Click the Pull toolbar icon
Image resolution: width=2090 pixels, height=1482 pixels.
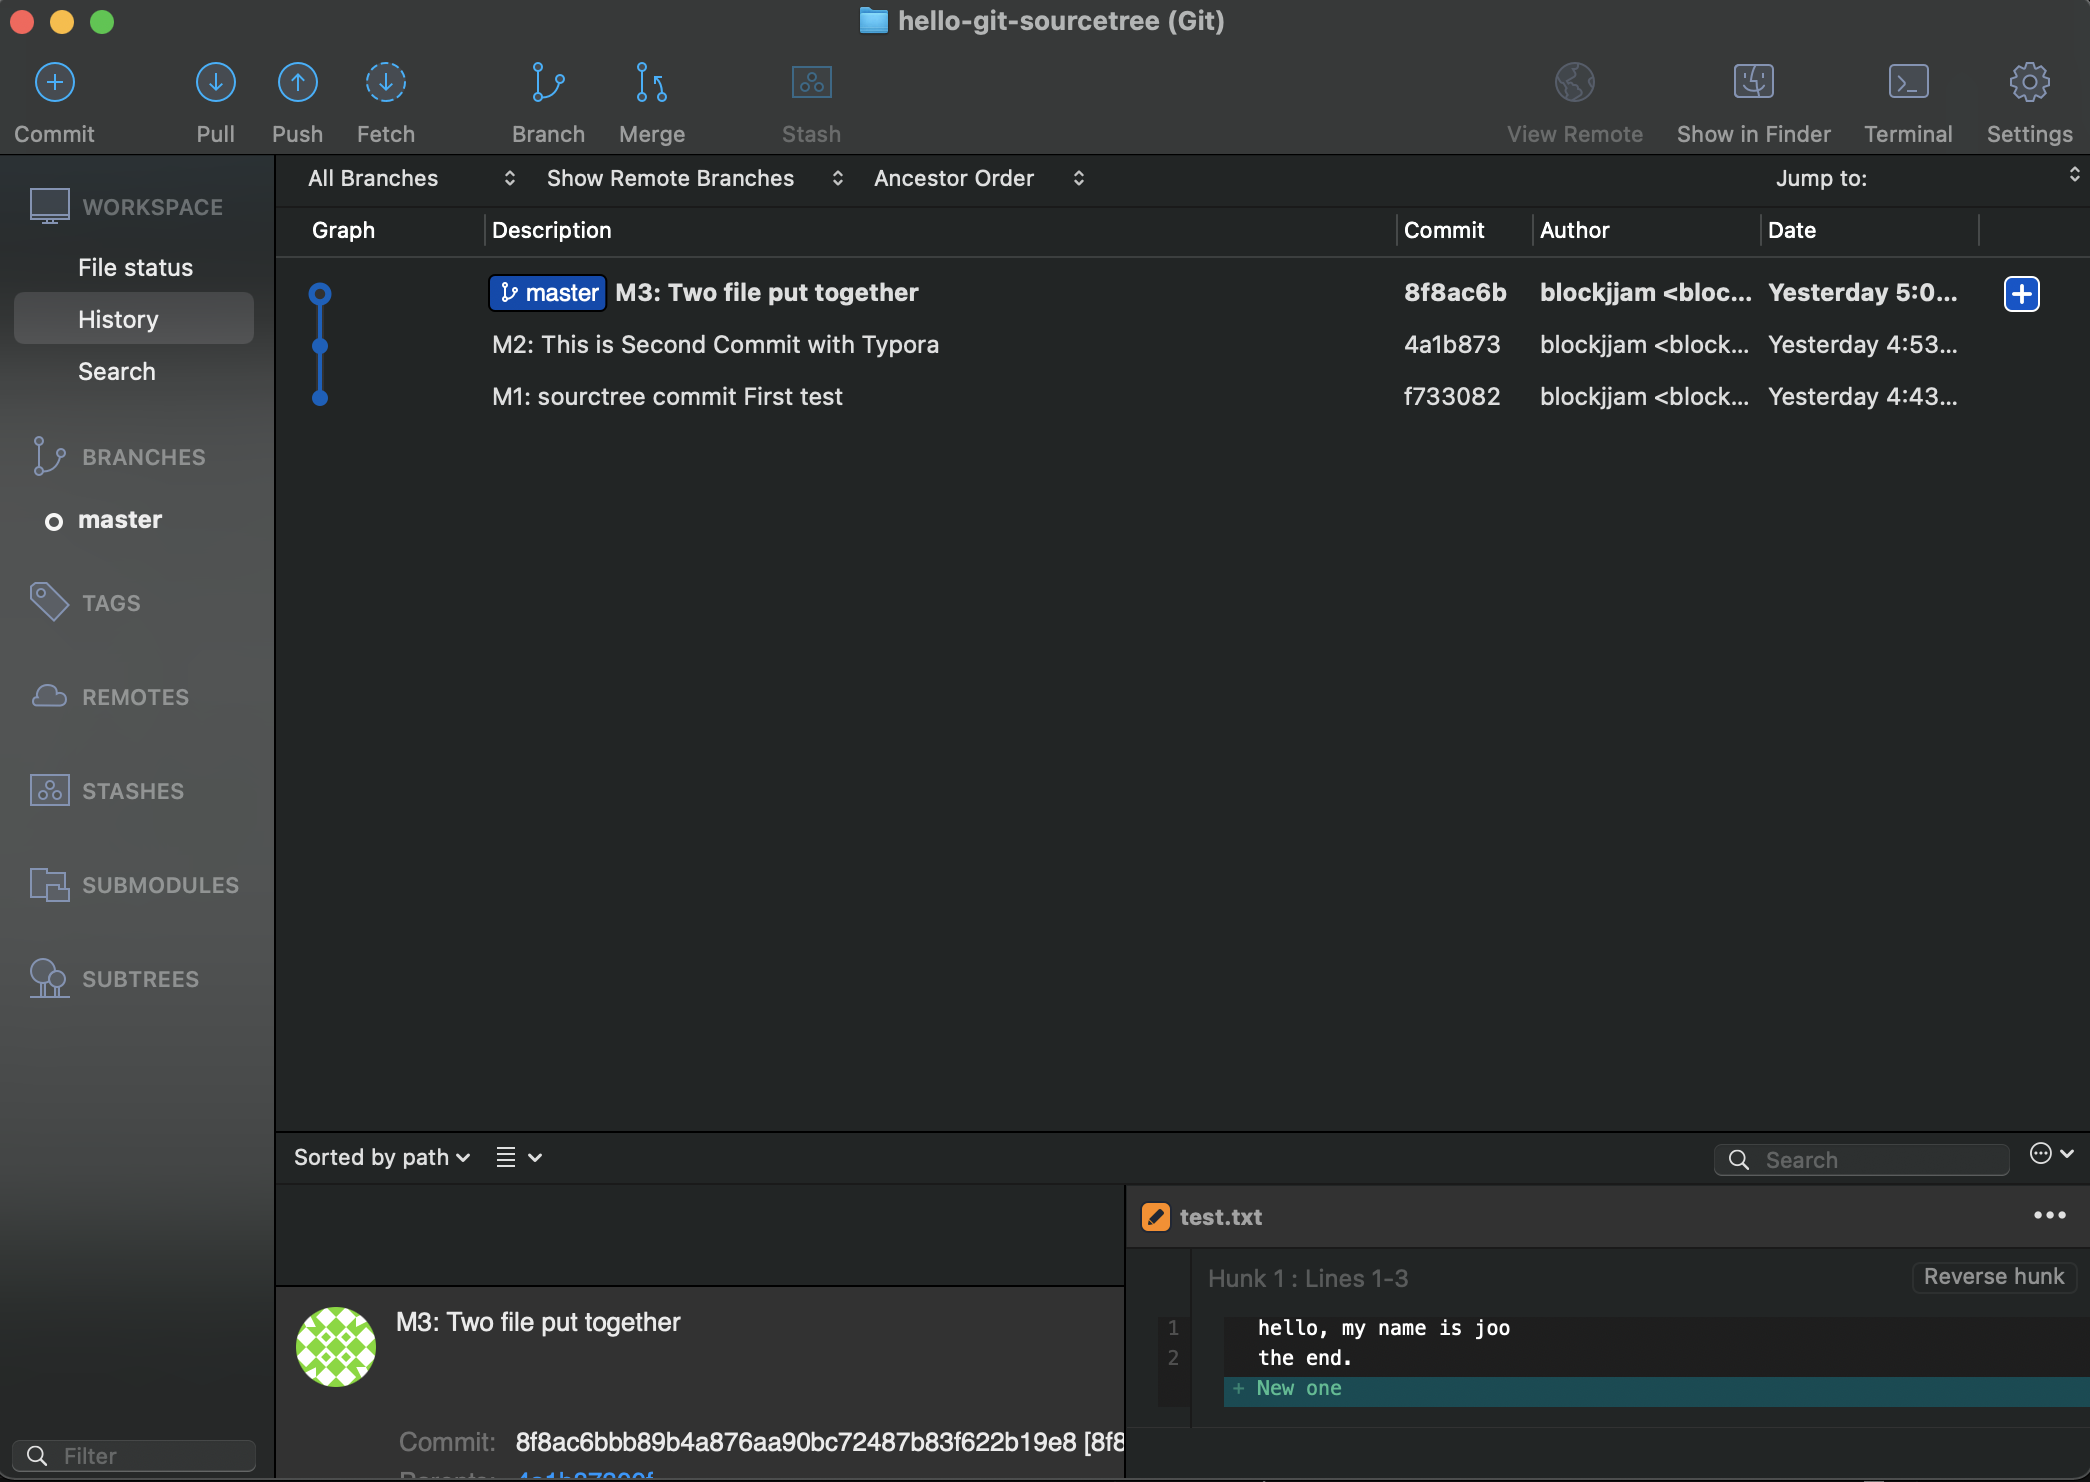click(x=215, y=83)
